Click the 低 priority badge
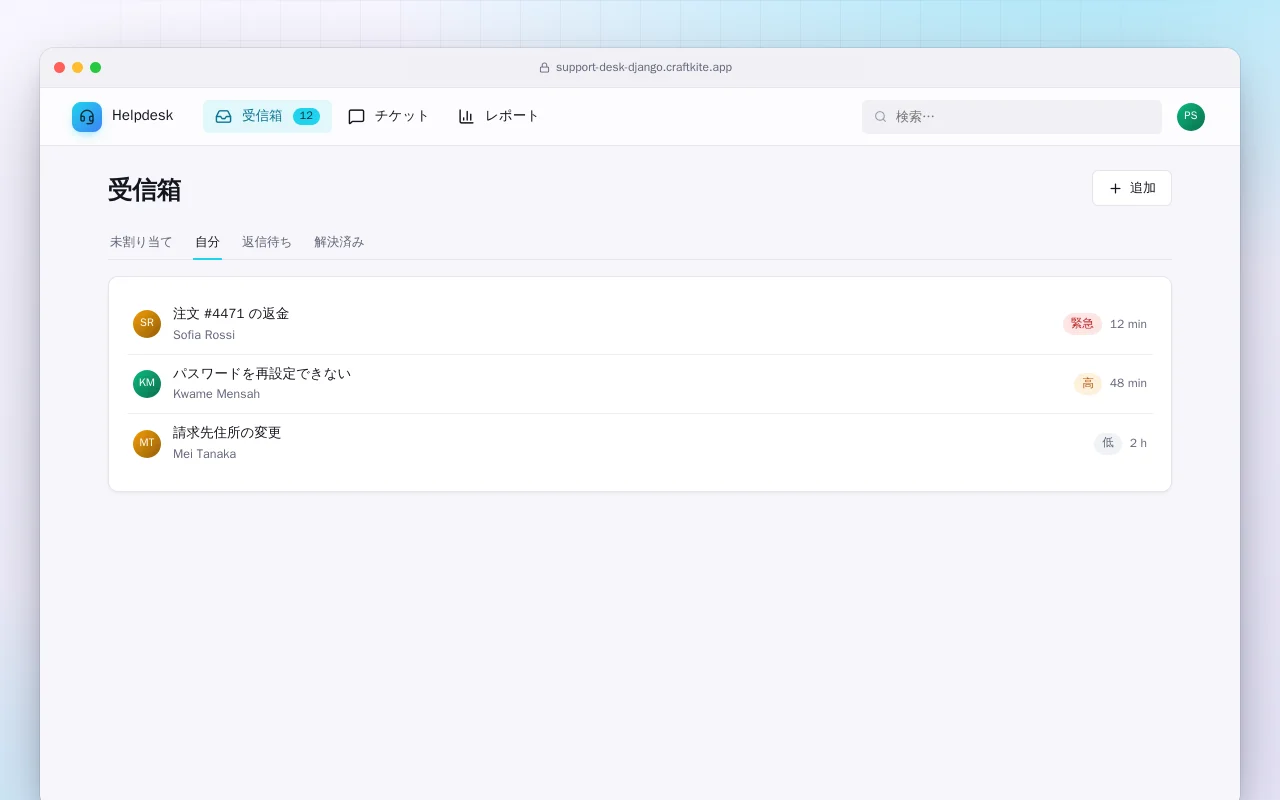 [1108, 443]
